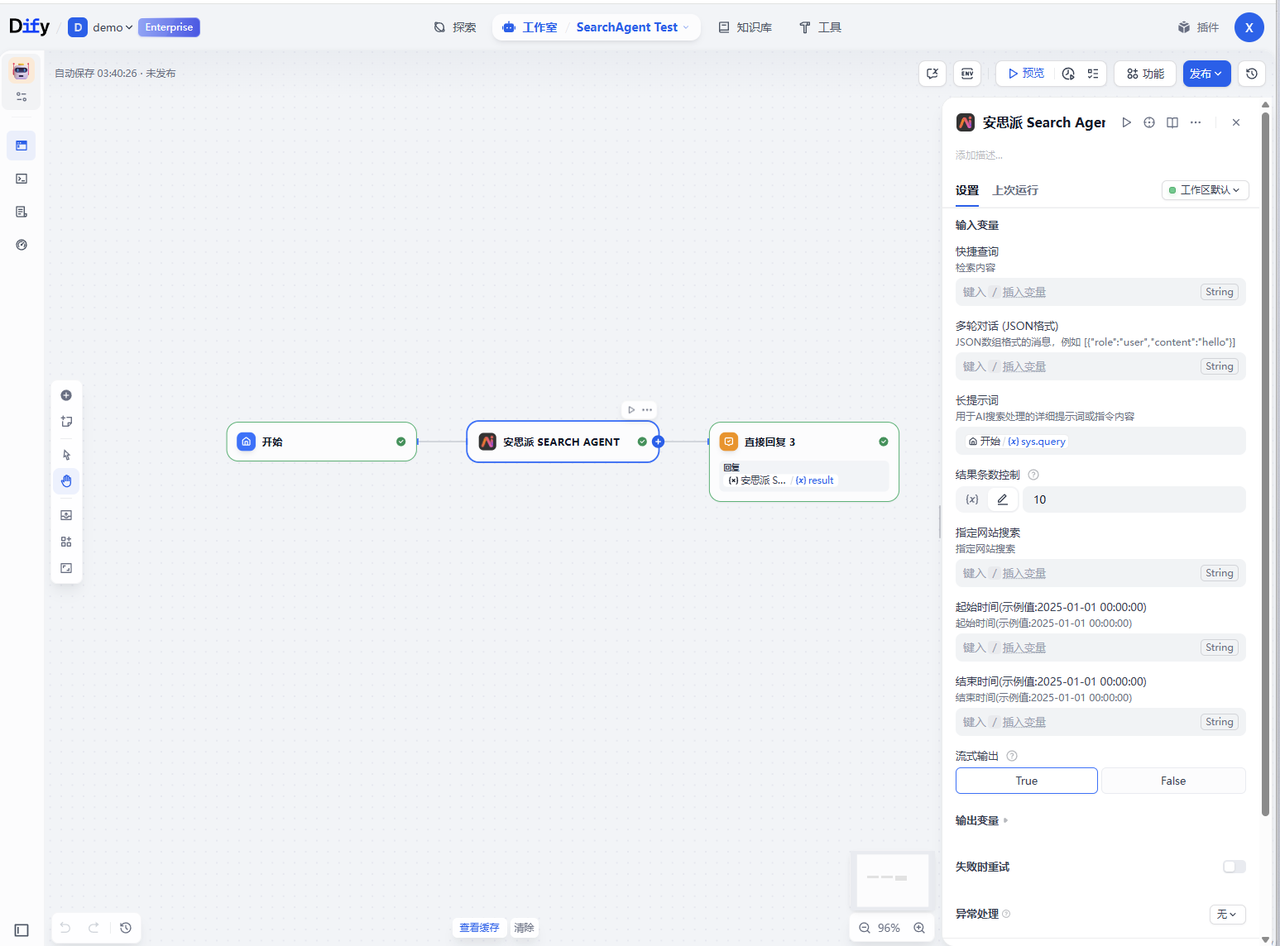This screenshot has width=1280, height=946.
Task: Open the API access terminal icon
Action: click(21, 179)
